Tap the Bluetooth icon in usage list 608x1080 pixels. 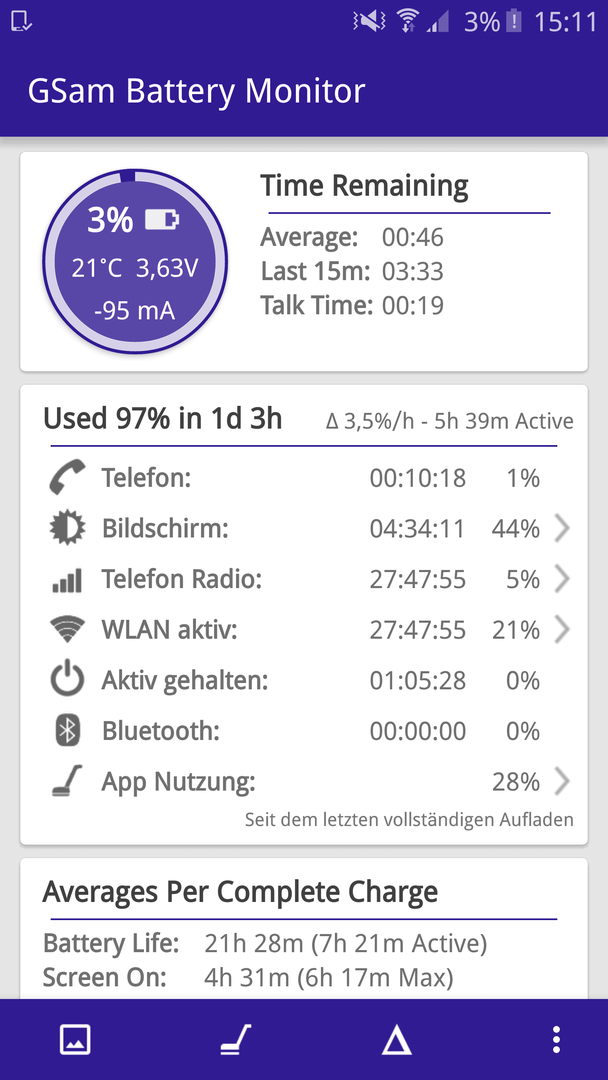(67, 731)
